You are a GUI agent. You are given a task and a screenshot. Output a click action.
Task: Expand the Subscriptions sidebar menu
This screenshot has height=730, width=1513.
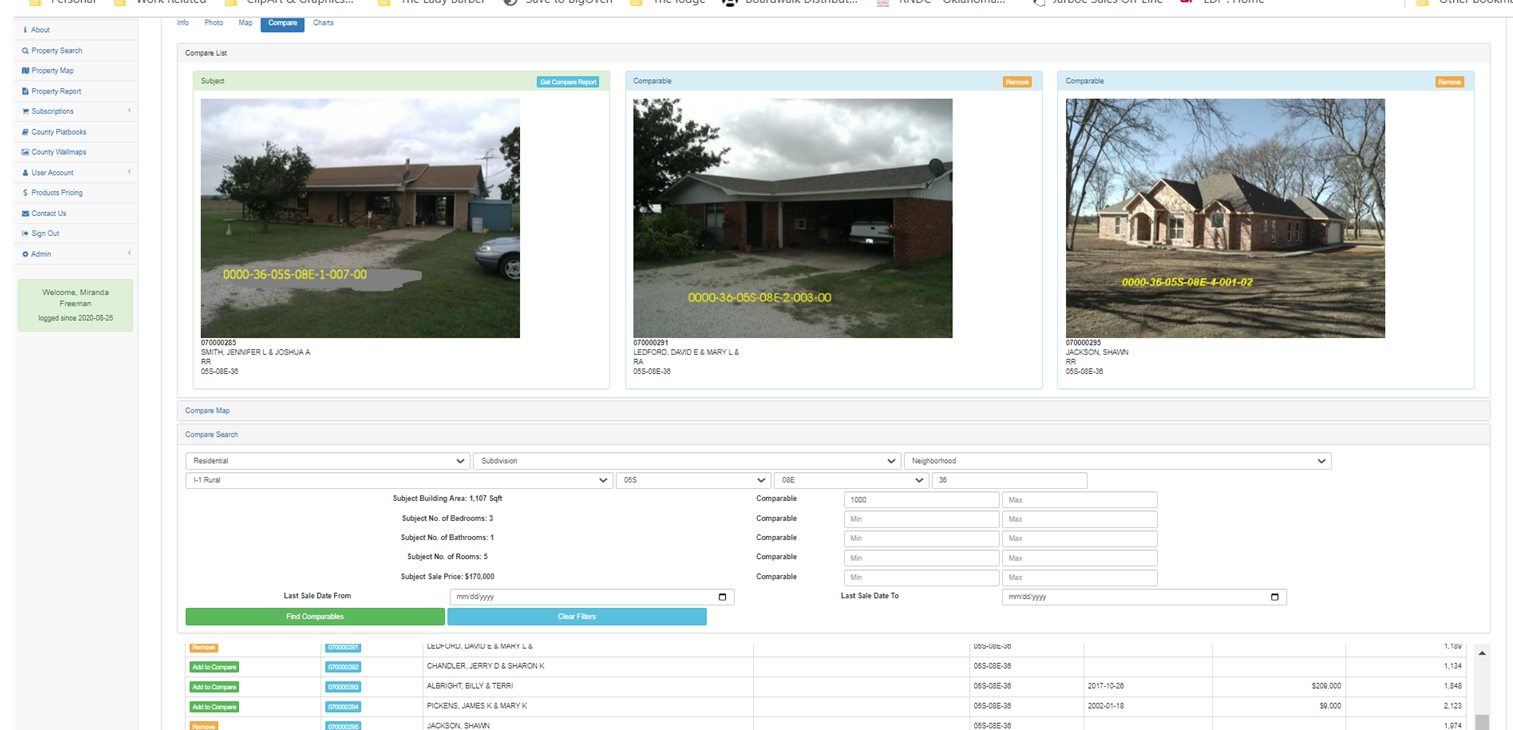tap(75, 111)
